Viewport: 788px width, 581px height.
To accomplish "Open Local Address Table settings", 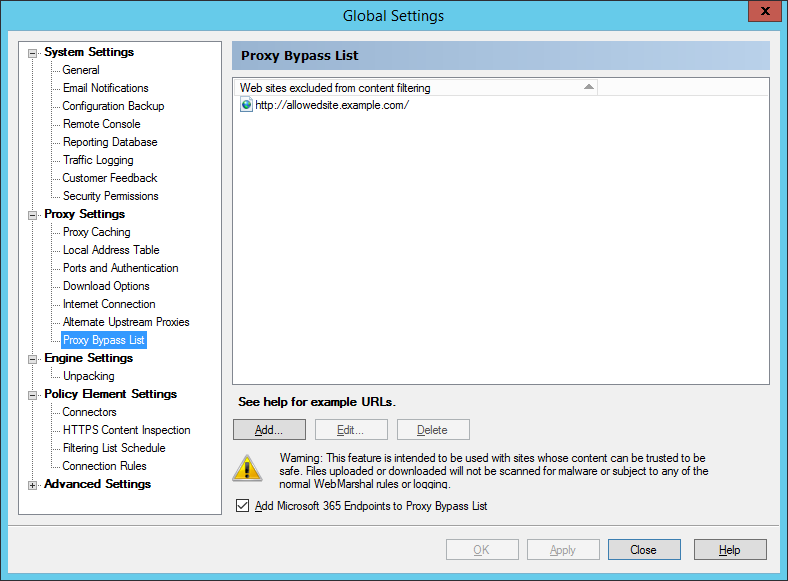I will coord(111,250).
